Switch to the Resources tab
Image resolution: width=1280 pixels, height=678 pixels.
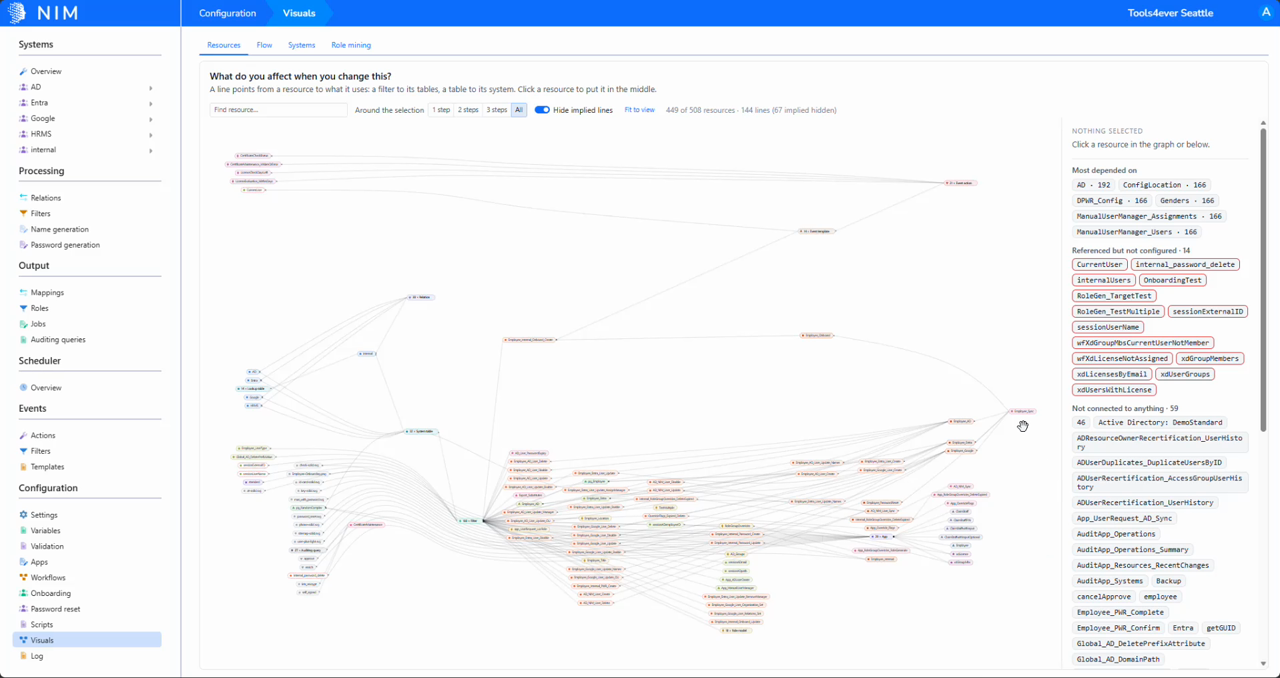coord(224,45)
